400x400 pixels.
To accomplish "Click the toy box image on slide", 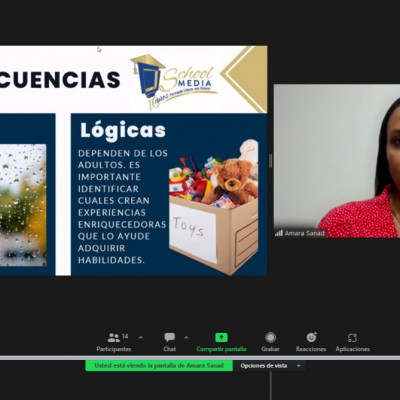I will point(213,207).
